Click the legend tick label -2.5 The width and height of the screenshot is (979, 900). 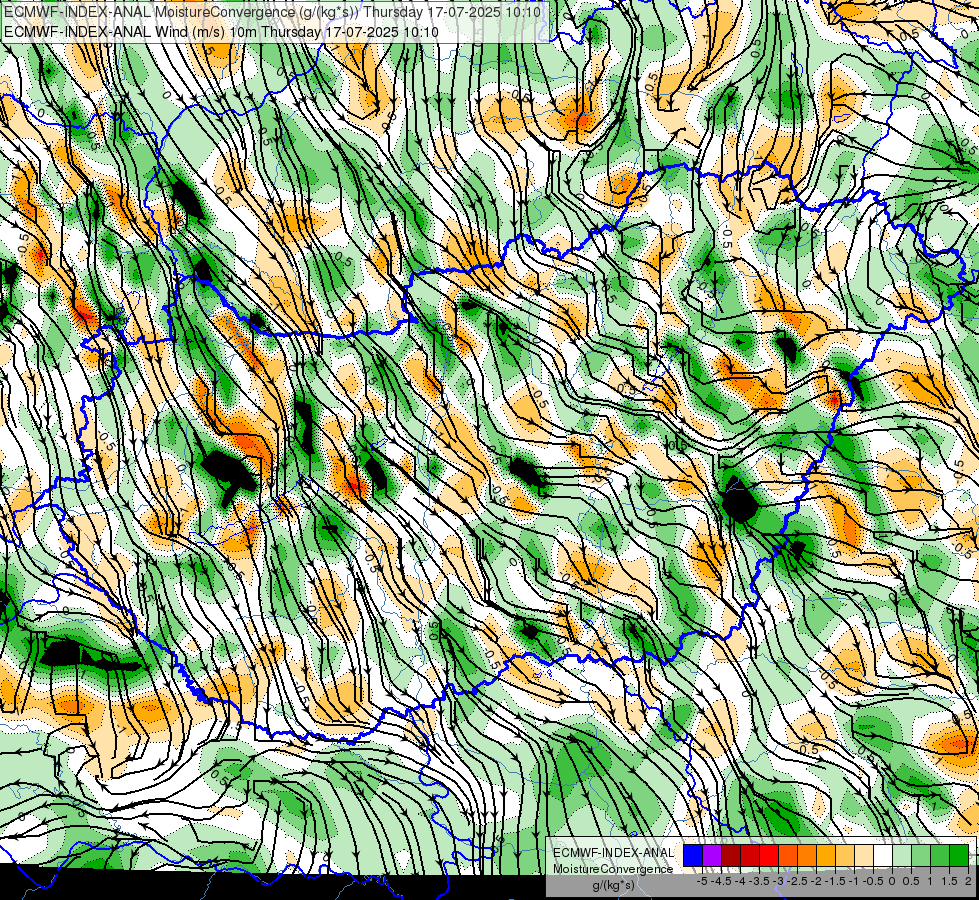tap(797, 881)
